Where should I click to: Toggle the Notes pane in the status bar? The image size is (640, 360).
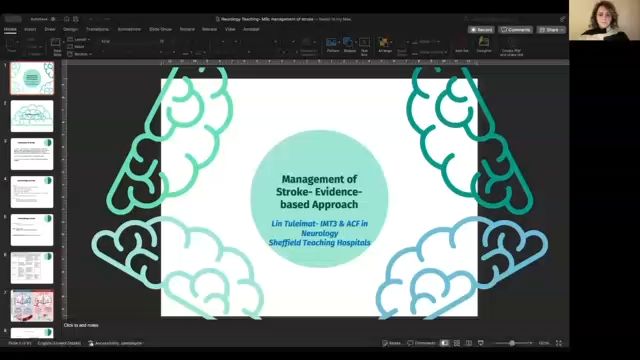click(x=391, y=343)
